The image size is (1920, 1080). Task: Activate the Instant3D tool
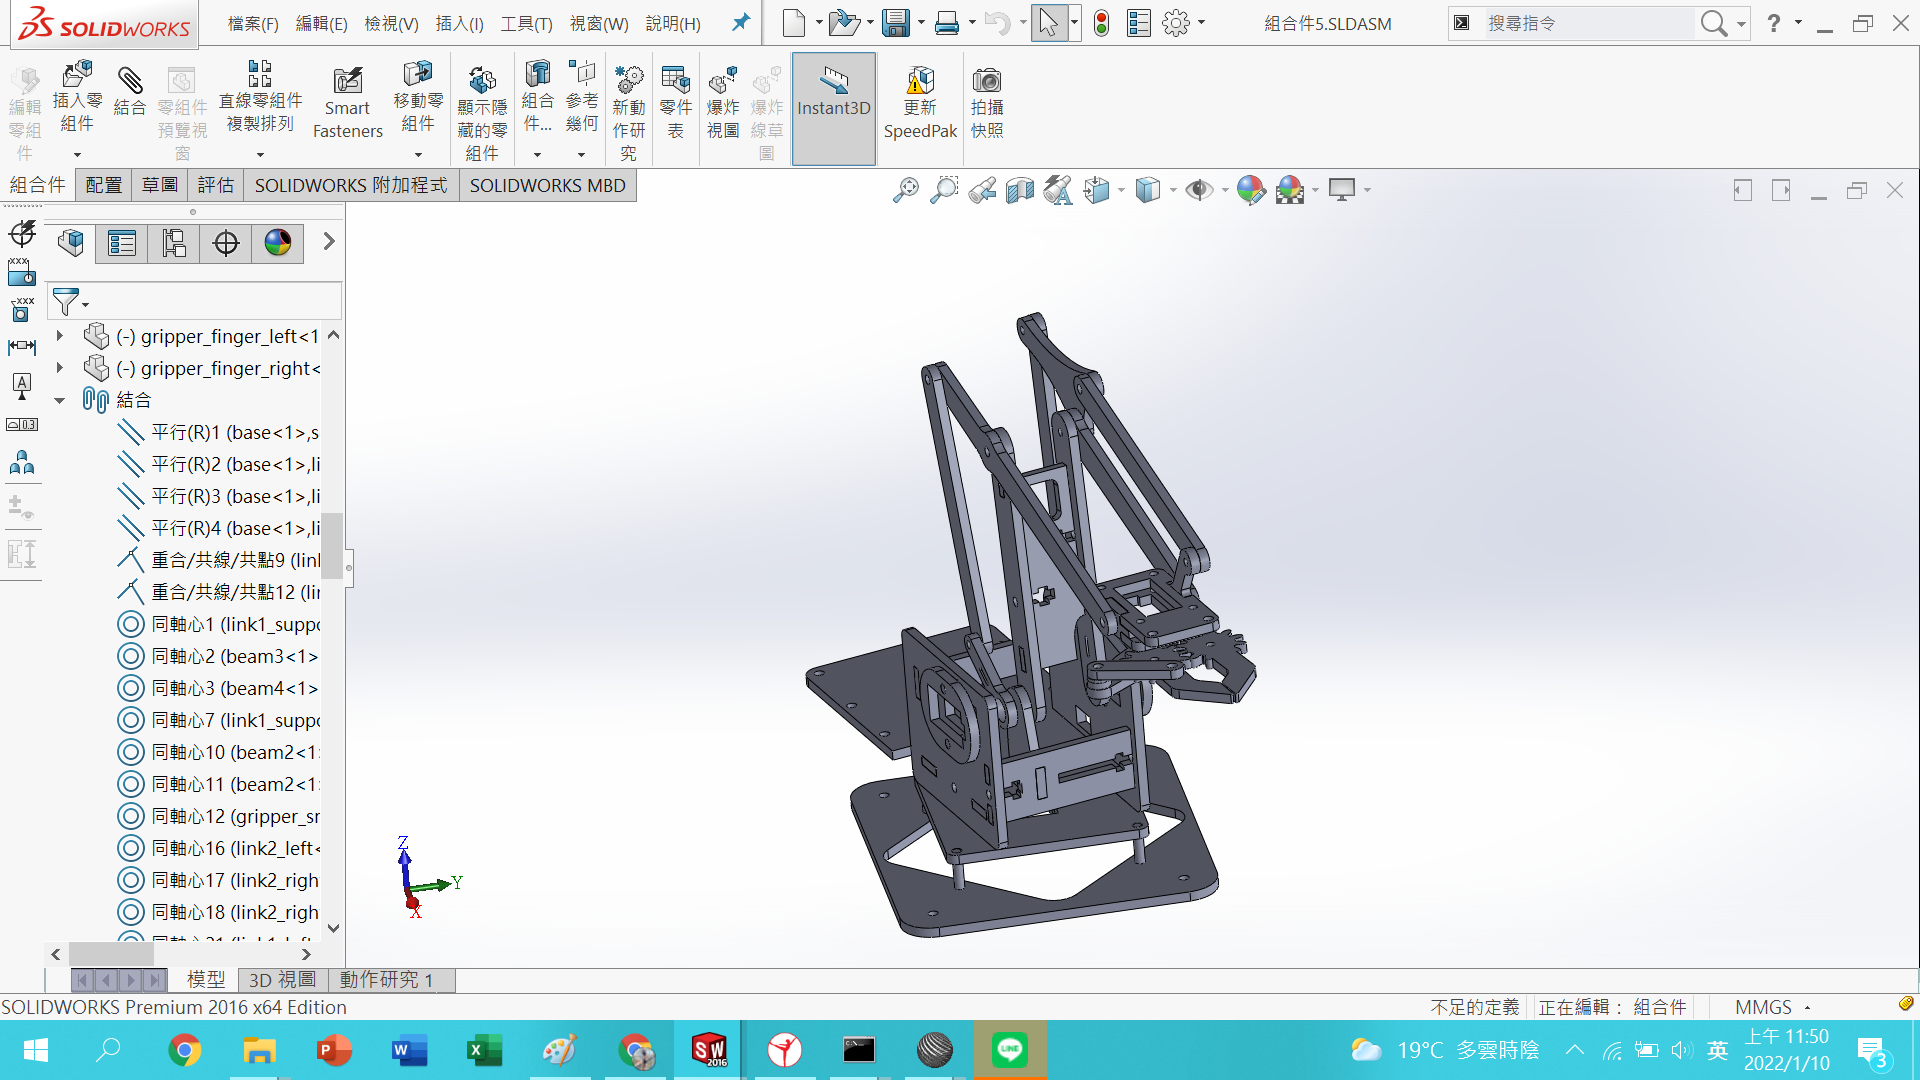(x=833, y=100)
